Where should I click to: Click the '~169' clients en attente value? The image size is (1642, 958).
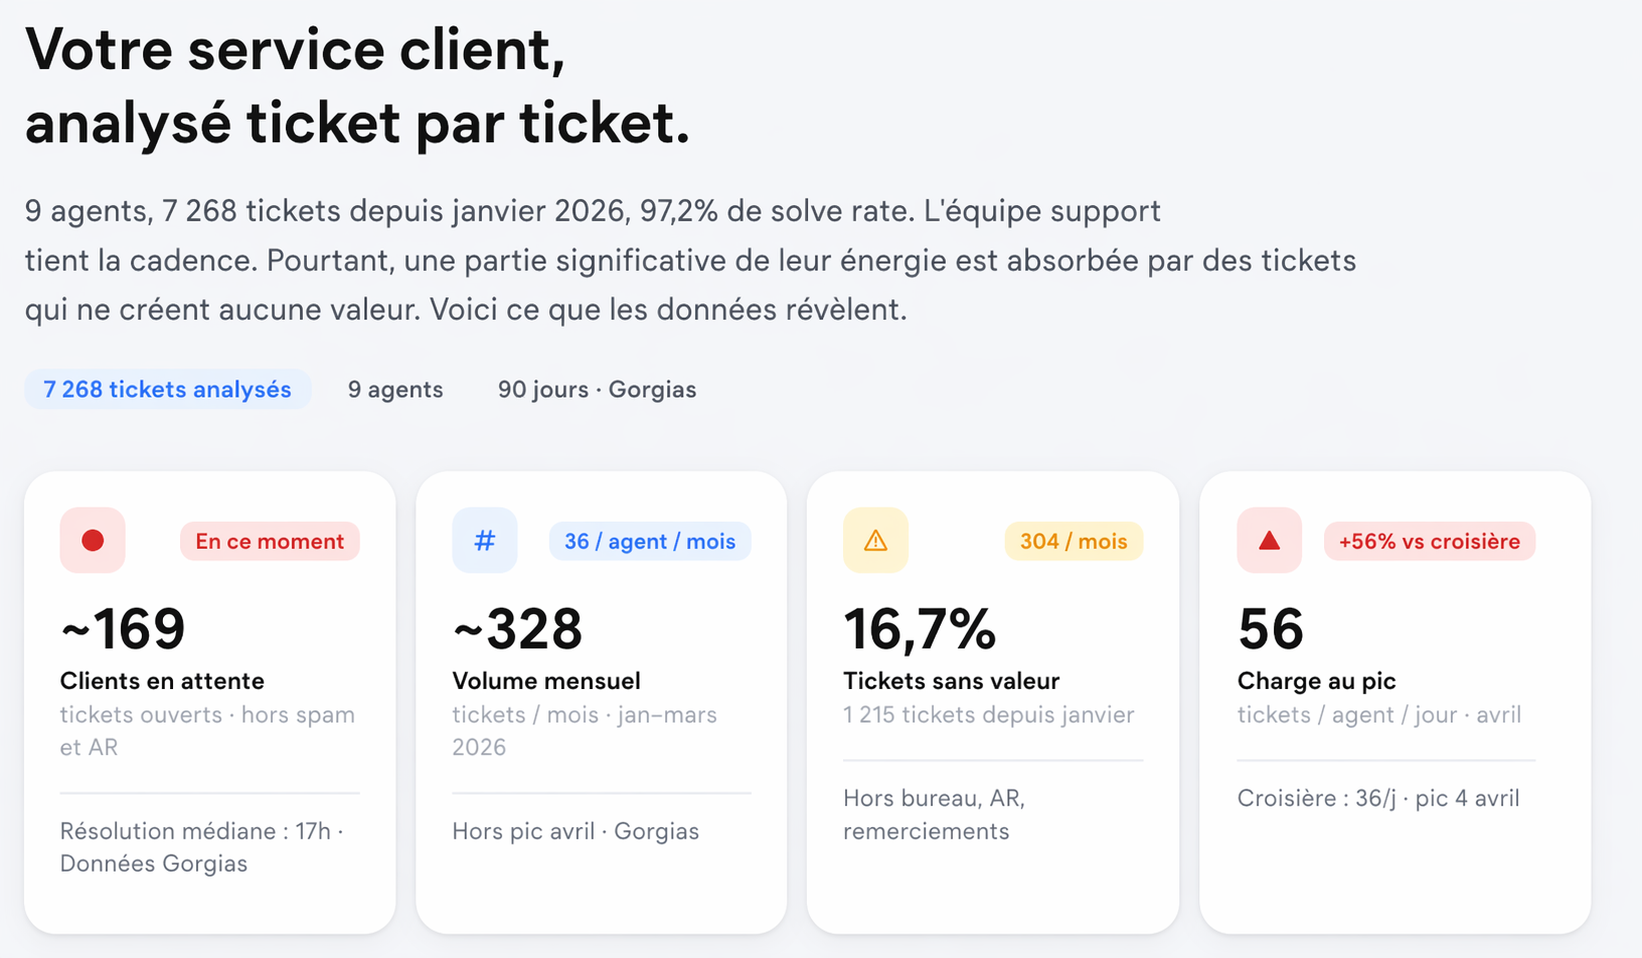(x=122, y=628)
